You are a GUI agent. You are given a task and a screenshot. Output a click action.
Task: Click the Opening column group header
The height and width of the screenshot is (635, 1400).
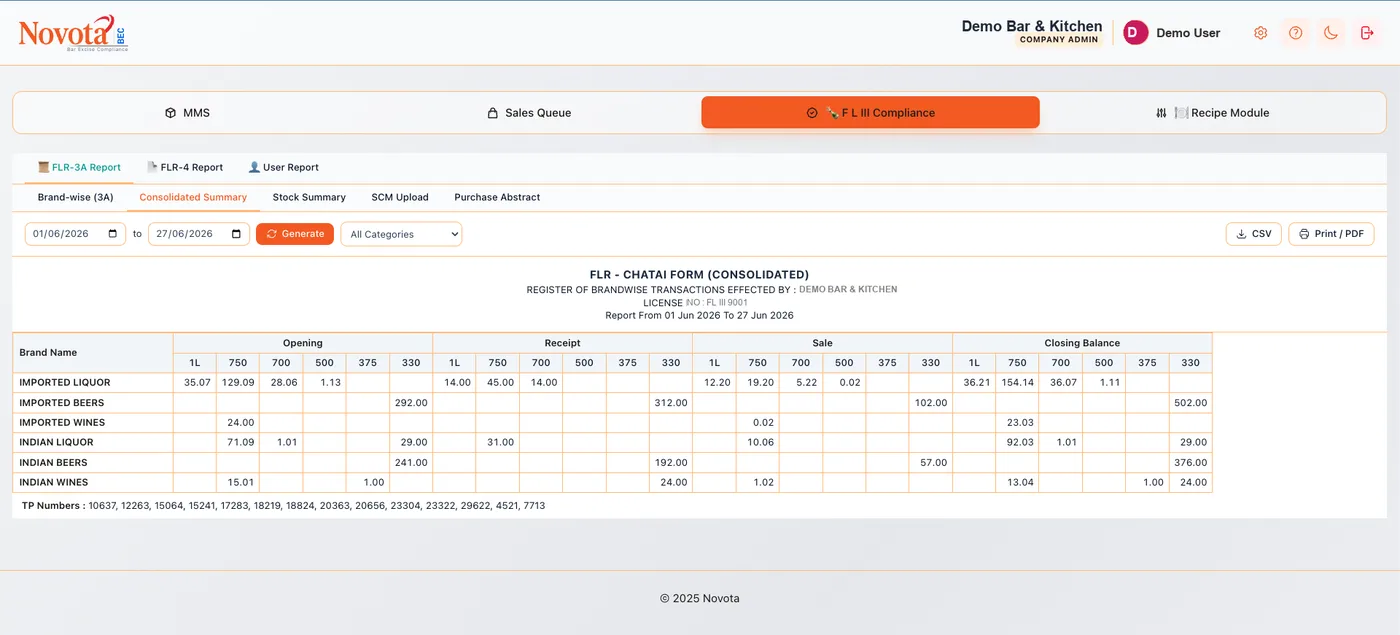(x=303, y=343)
